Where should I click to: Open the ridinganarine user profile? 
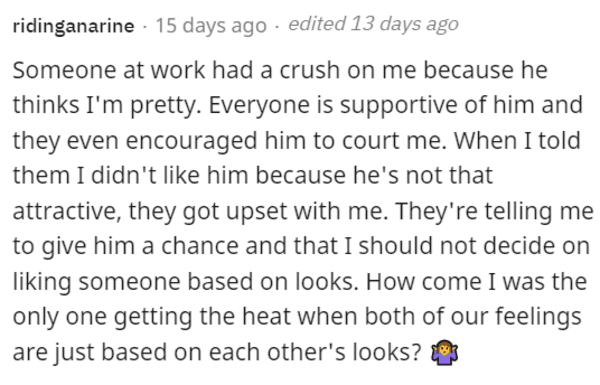[73, 26]
